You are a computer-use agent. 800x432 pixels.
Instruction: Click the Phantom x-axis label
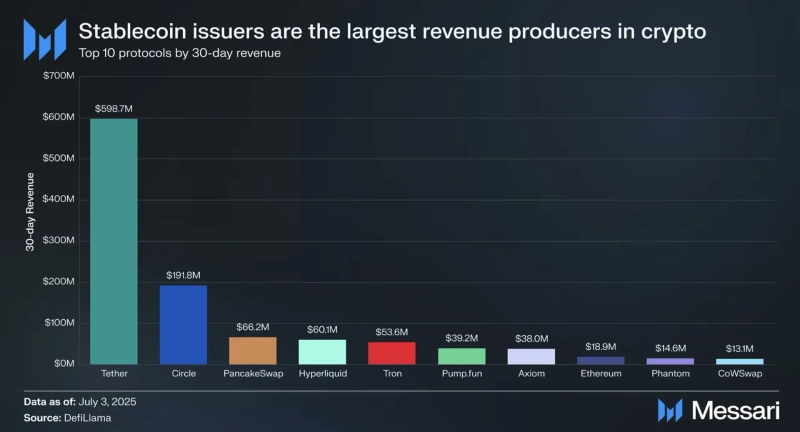point(670,374)
